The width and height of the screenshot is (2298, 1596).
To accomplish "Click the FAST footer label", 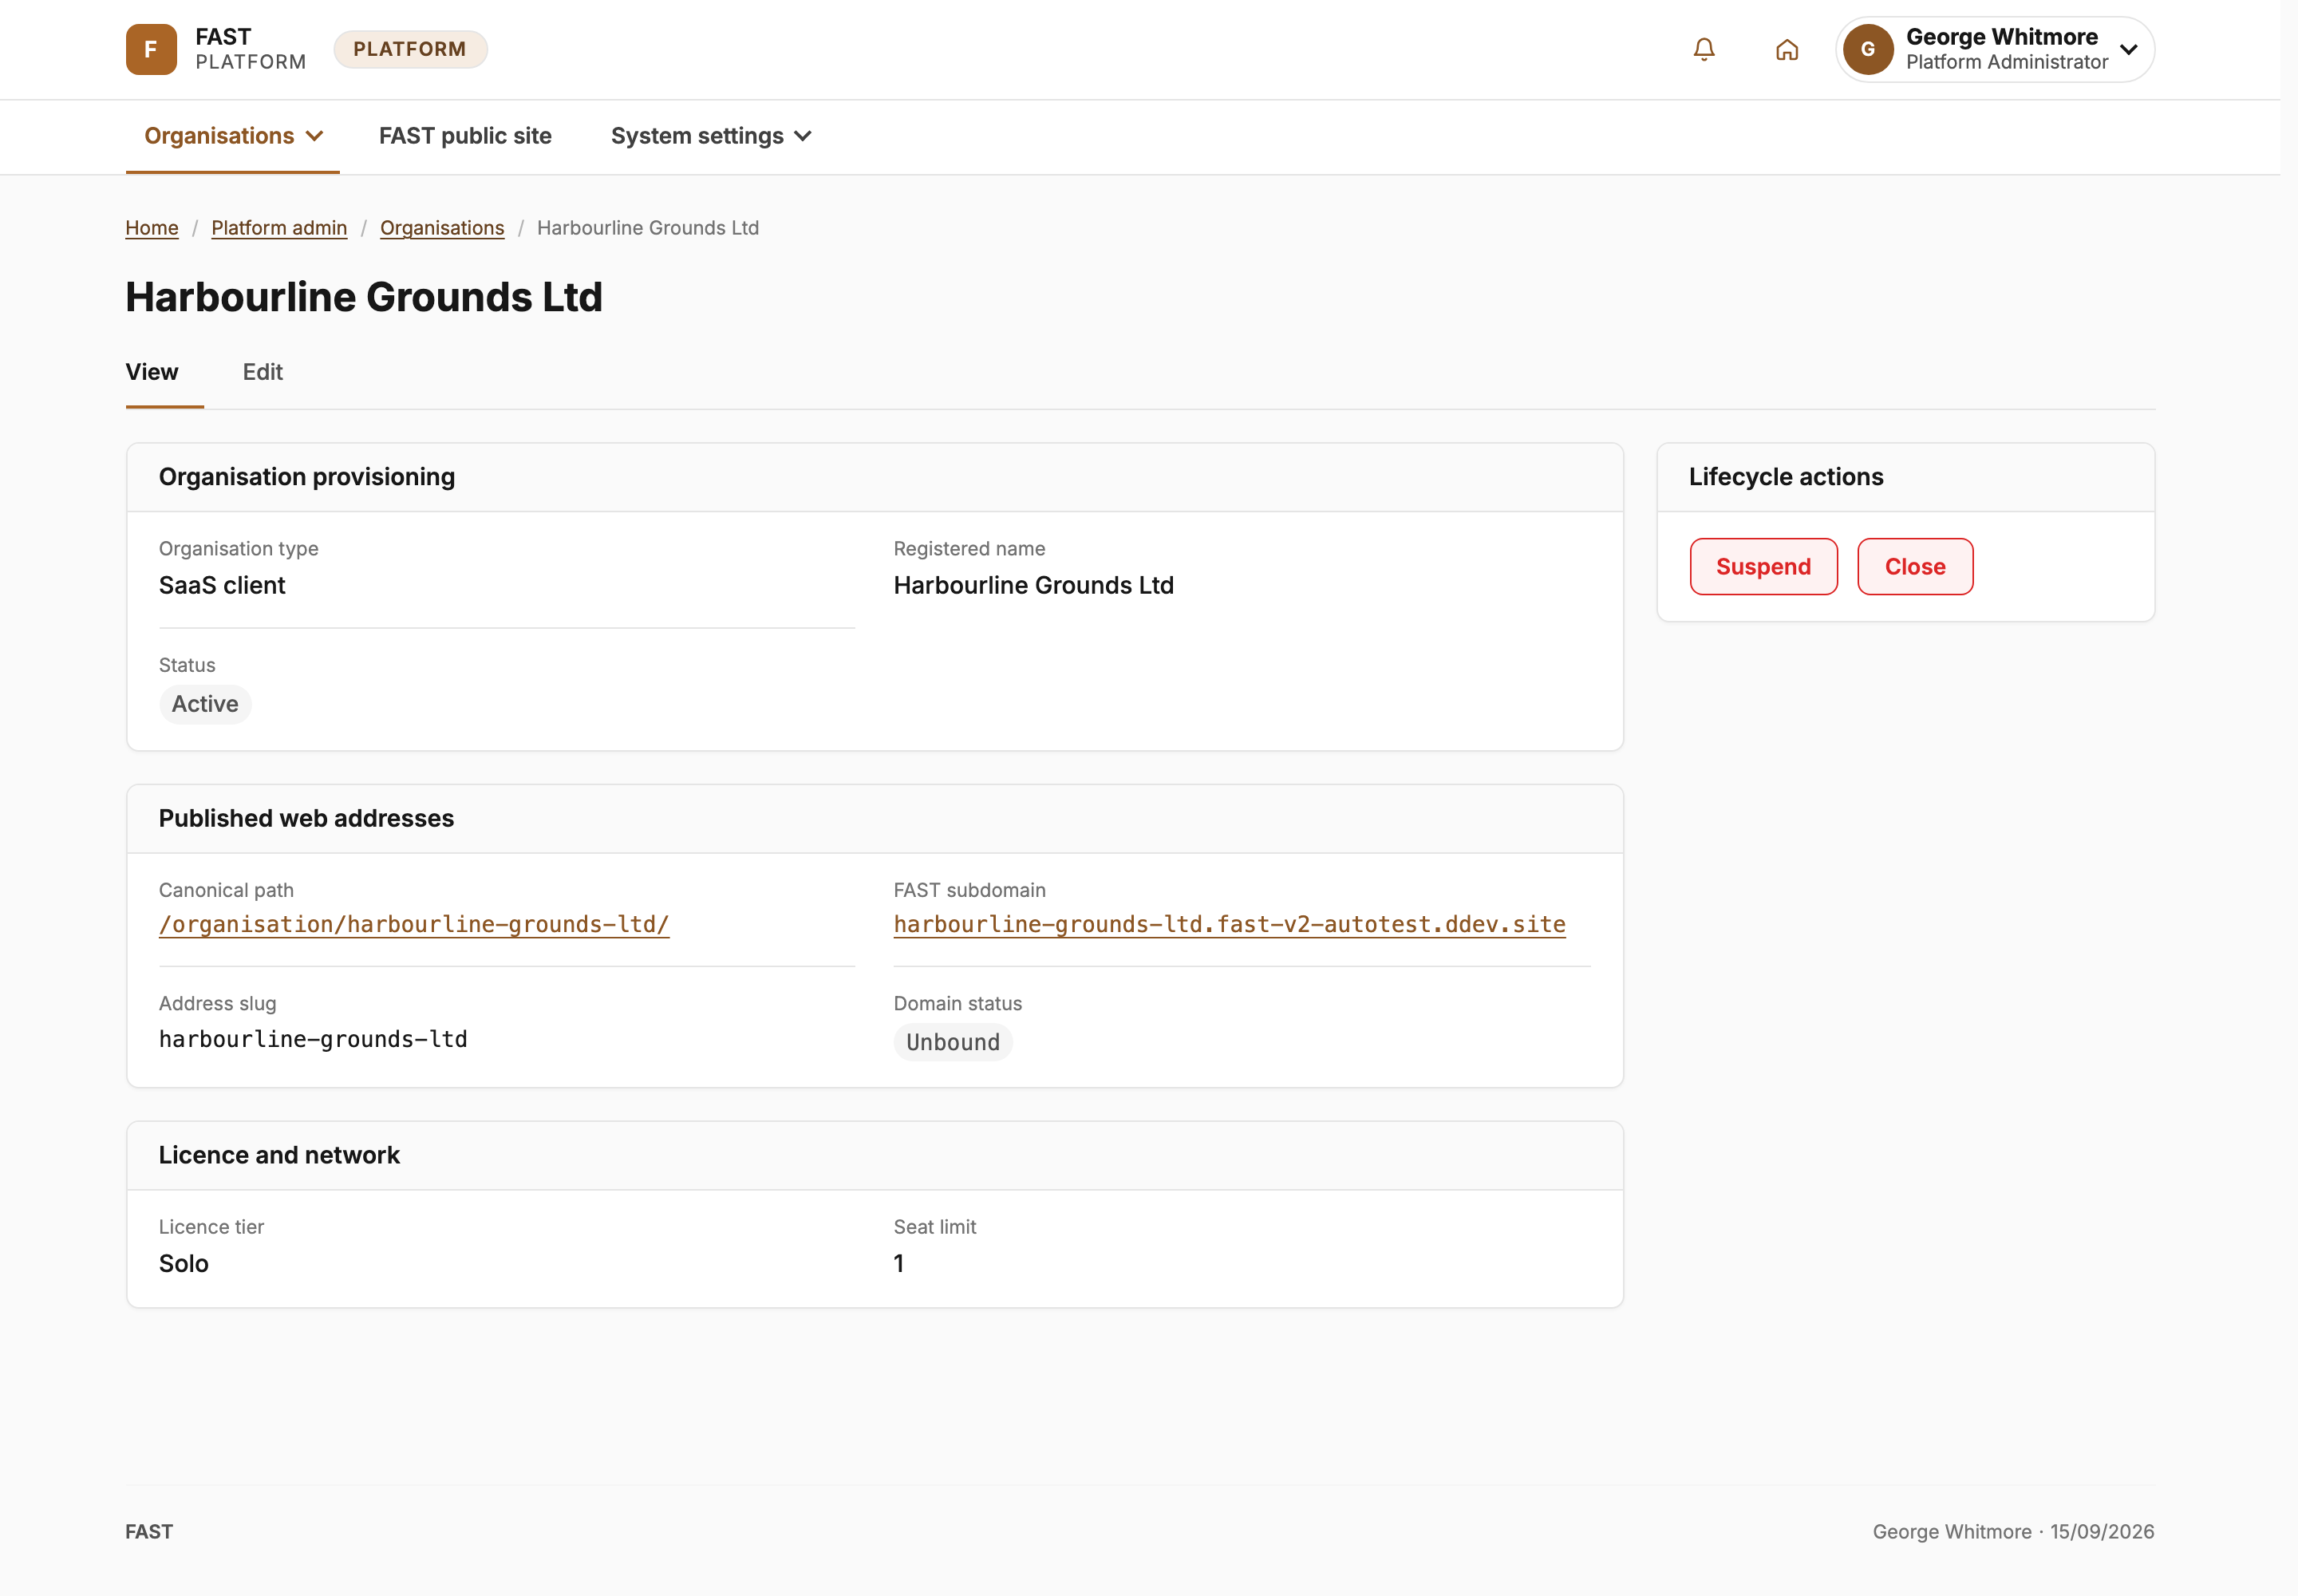I will pos(149,1531).
